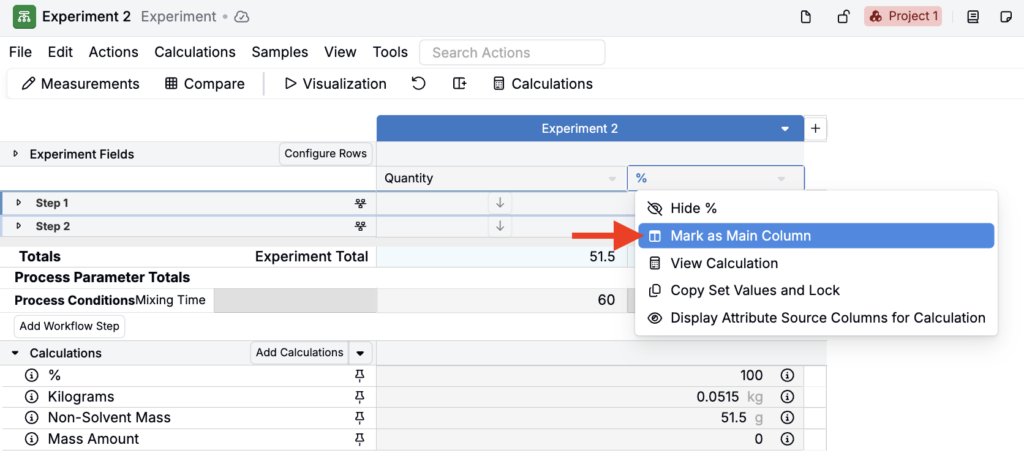
Task: Click the pin icon for % calculation
Action: 359,376
